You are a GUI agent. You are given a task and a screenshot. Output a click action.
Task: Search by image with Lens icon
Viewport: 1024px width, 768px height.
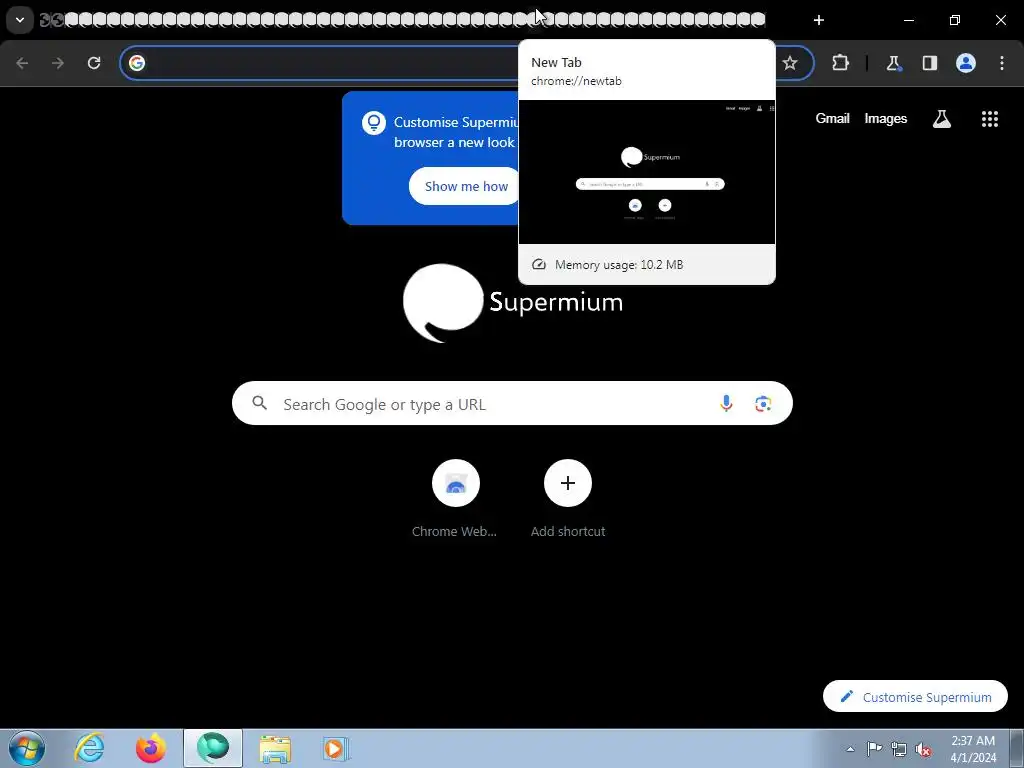763,404
